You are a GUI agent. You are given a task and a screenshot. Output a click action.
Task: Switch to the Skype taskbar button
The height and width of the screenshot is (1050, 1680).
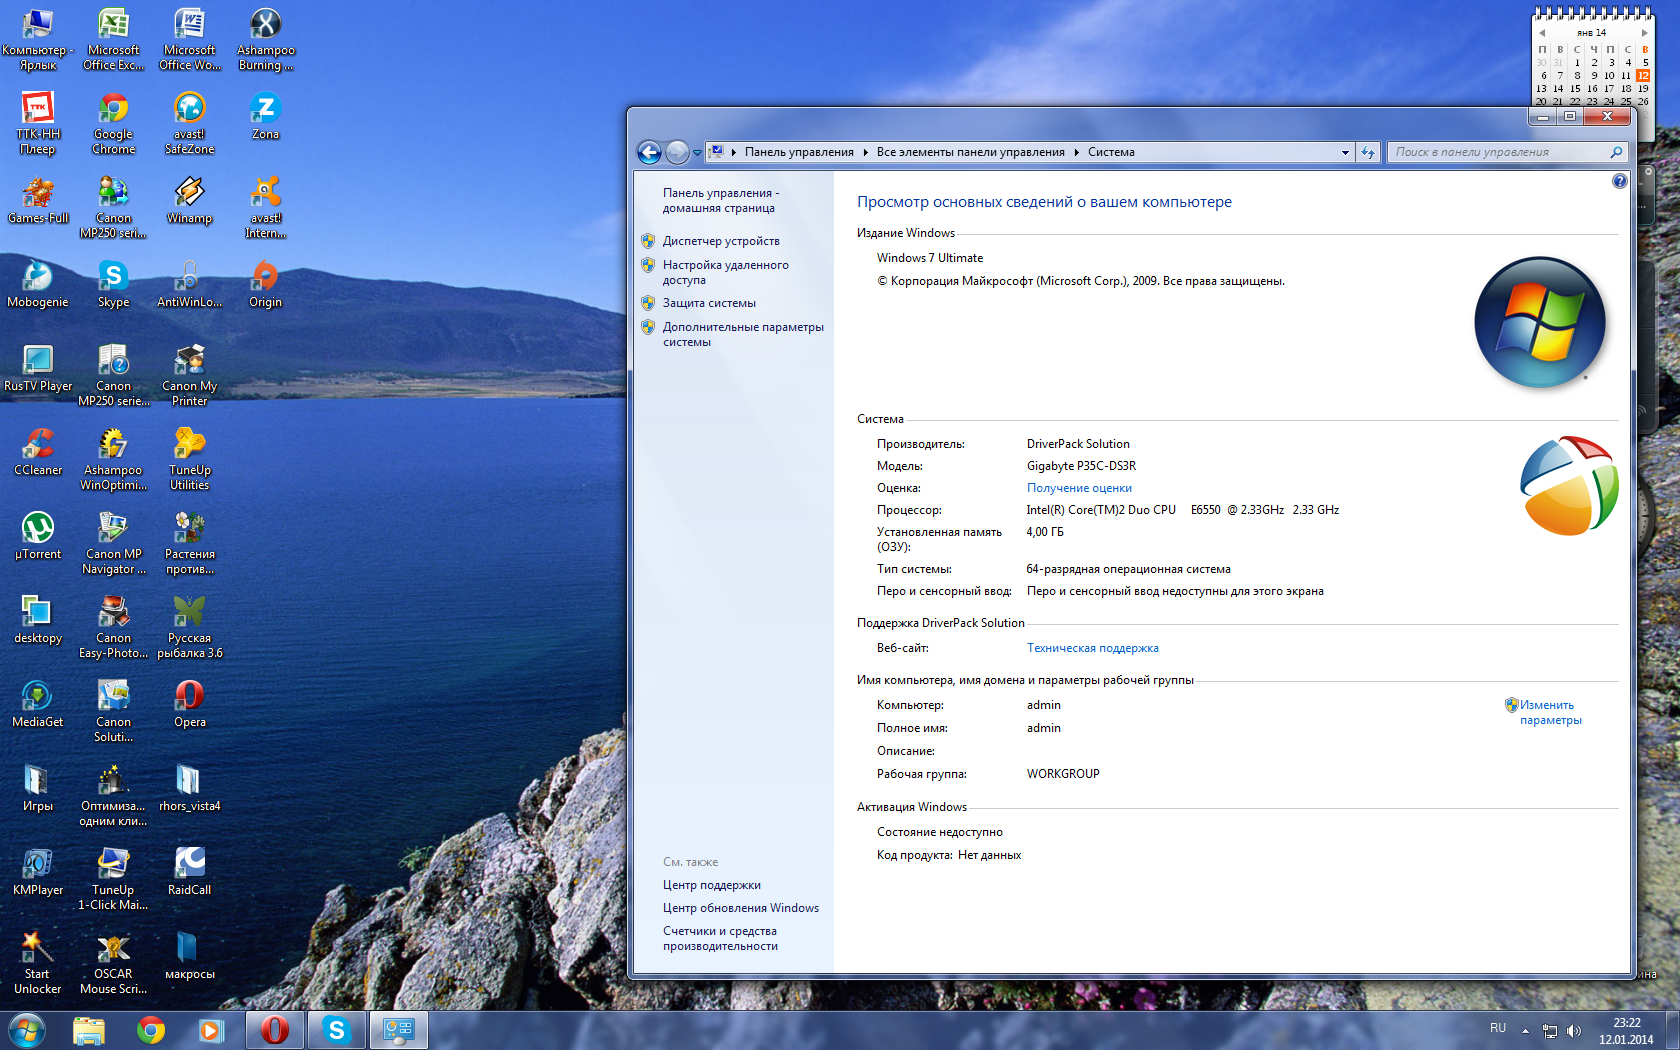tap(337, 1030)
